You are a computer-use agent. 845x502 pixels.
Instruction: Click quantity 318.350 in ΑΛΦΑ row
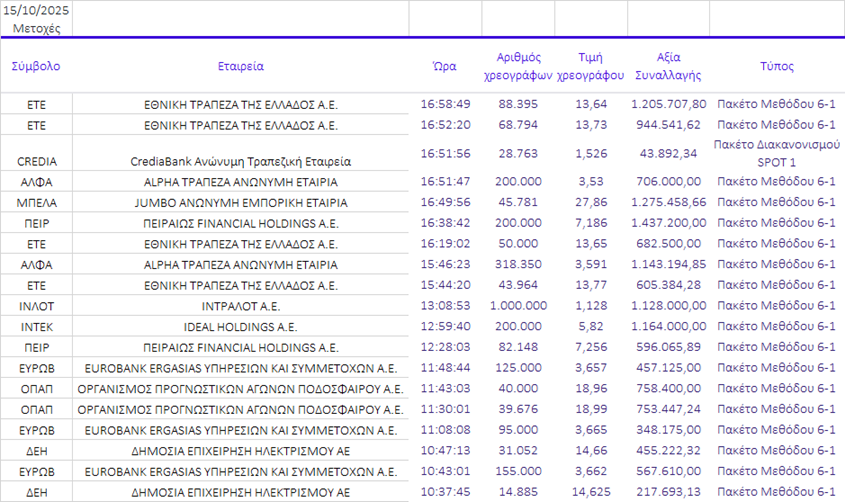coord(518,264)
